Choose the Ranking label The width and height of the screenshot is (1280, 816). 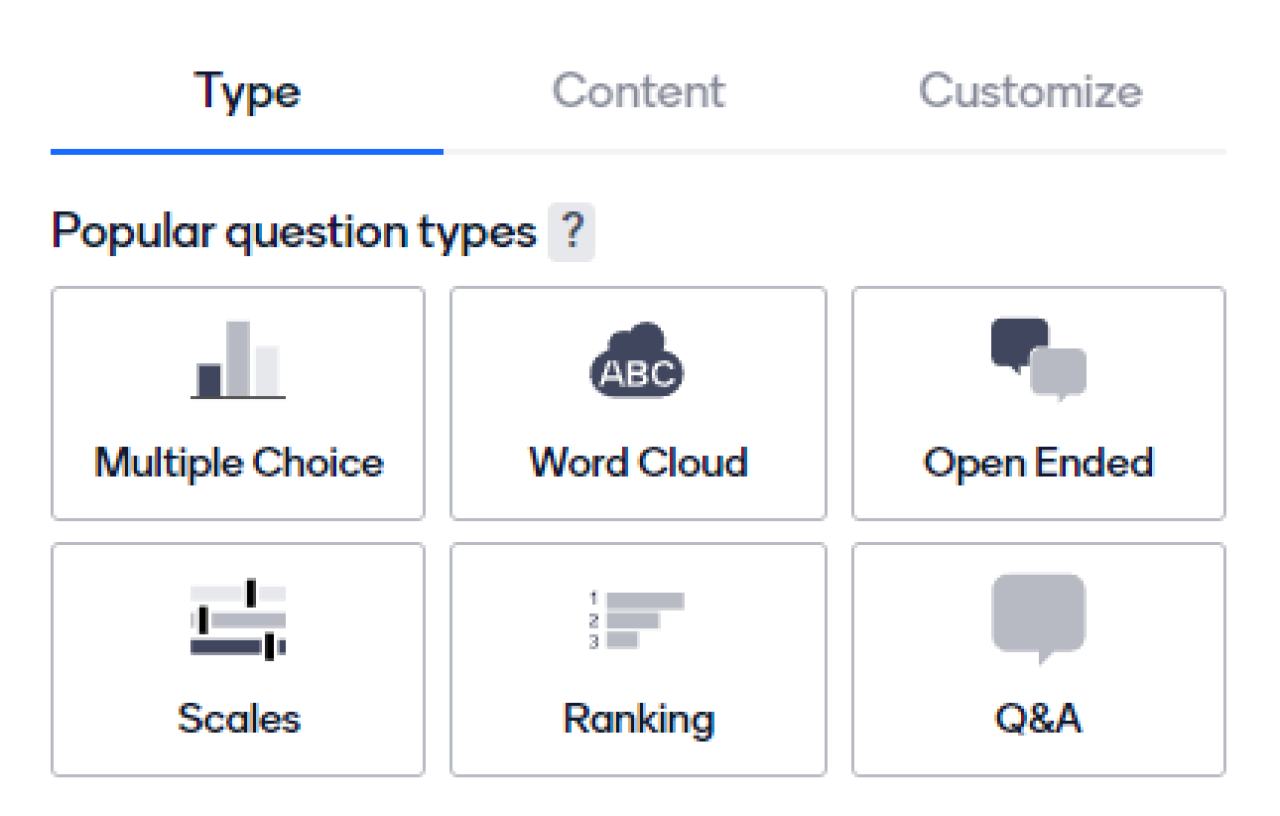pyautogui.click(x=638, y=719)
